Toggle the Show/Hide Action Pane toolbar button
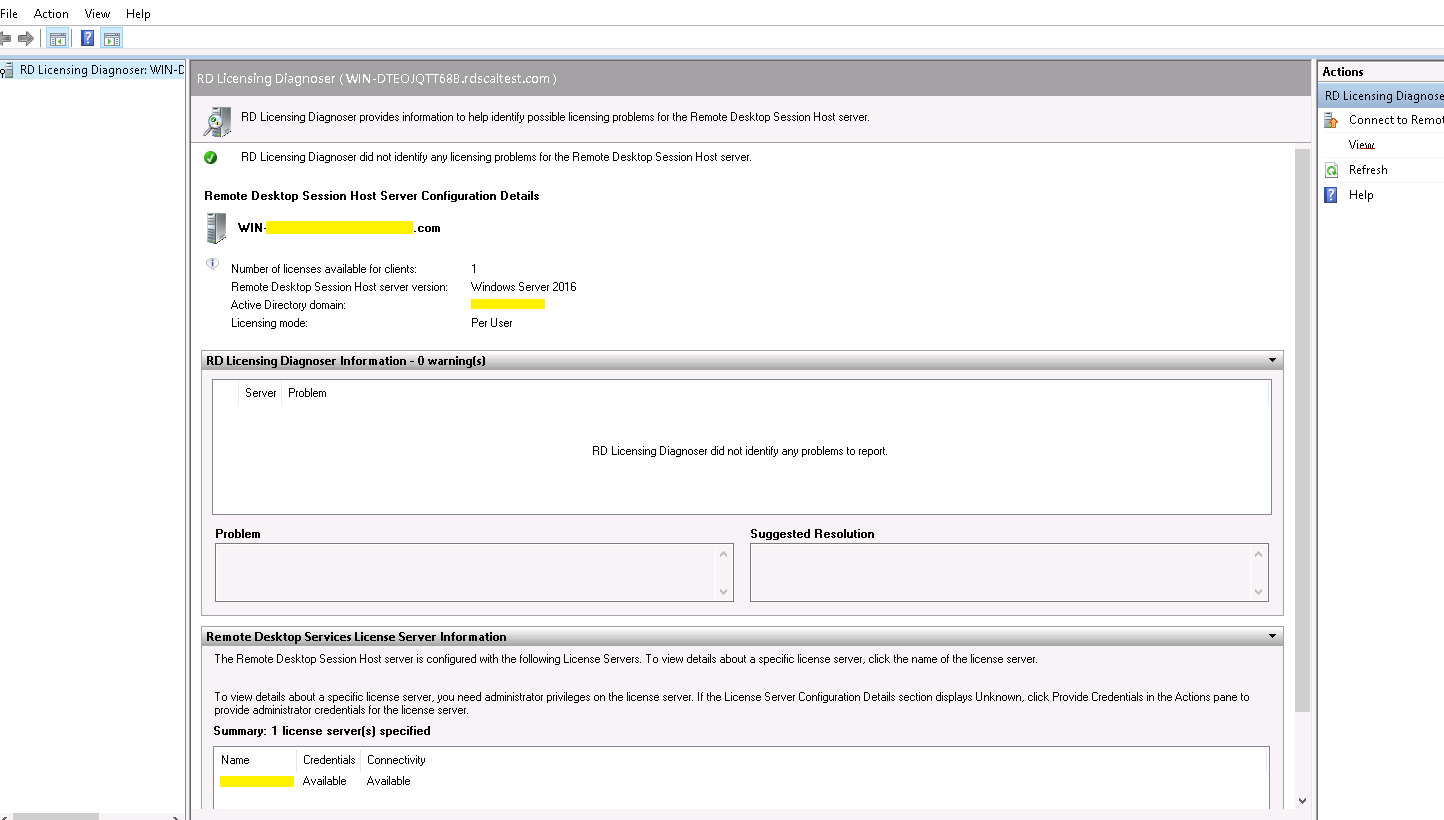The width and height of the screenshot is (1444, 820). click(112, 39)
